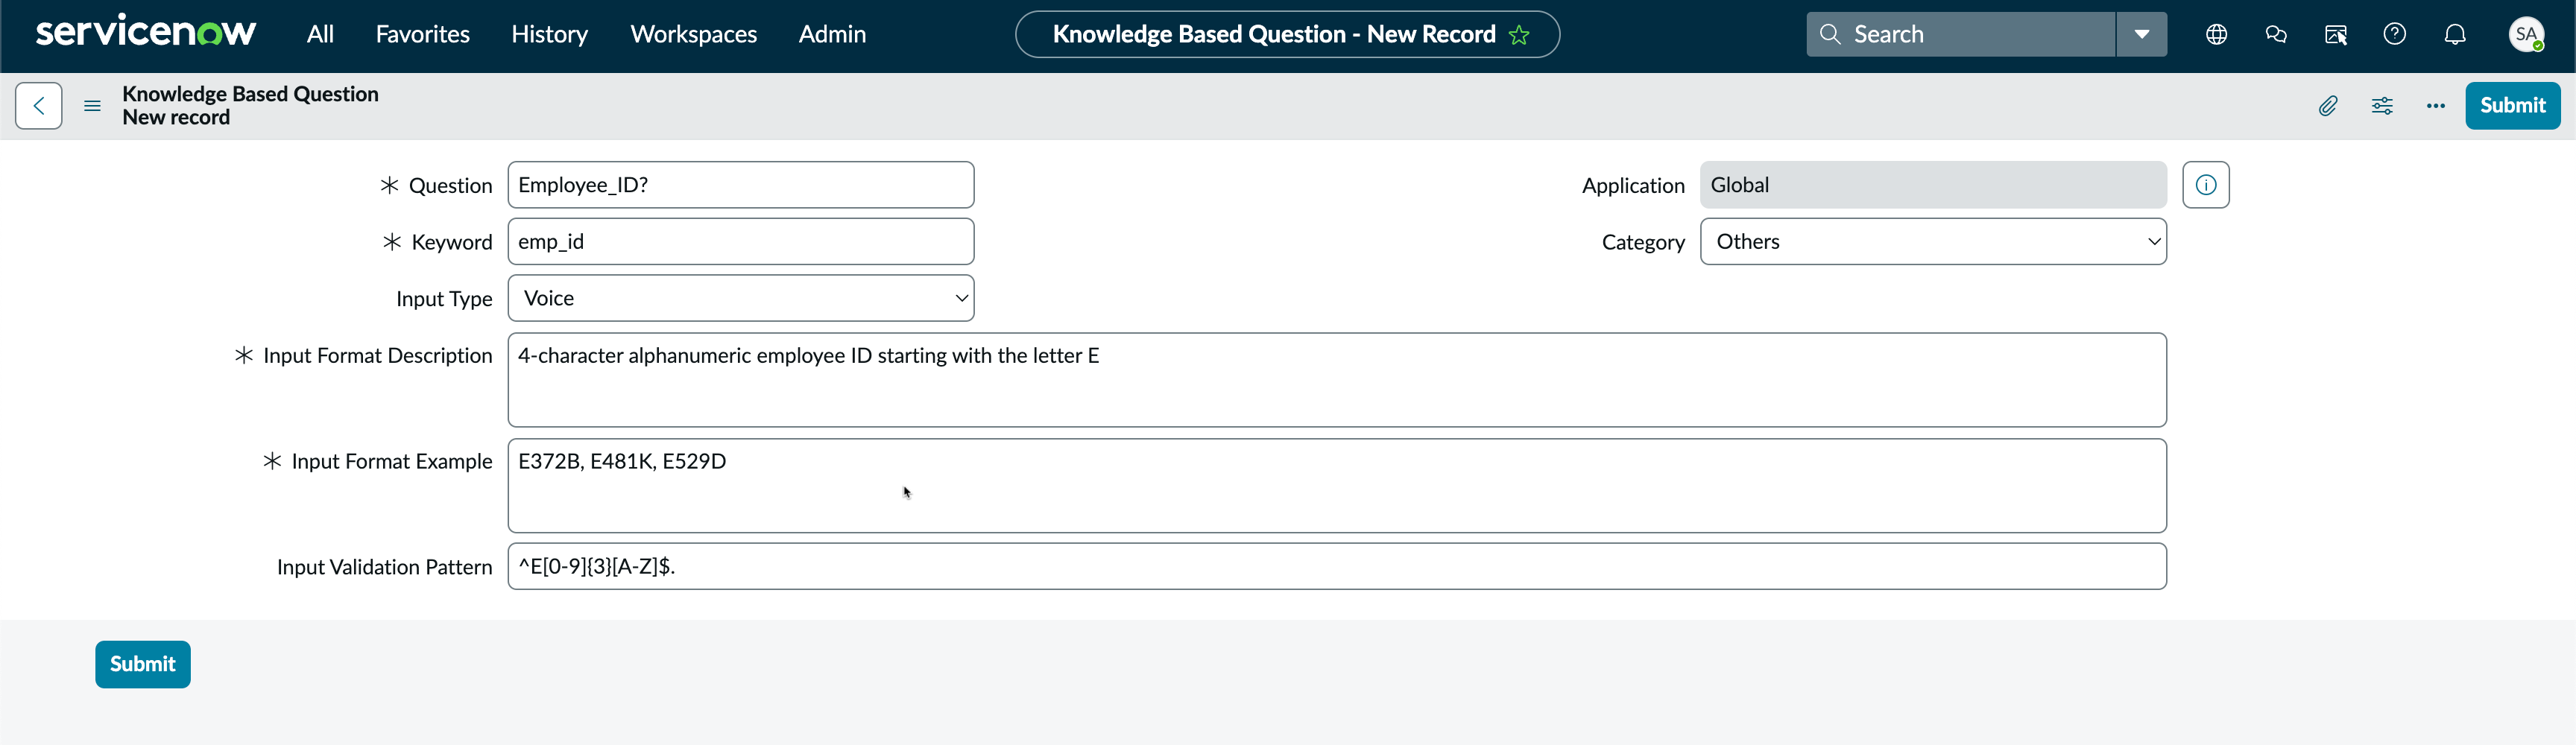Open the search options dropdown arrow
Viewport: 2576px width, 745px height.
click(2142, 35)
